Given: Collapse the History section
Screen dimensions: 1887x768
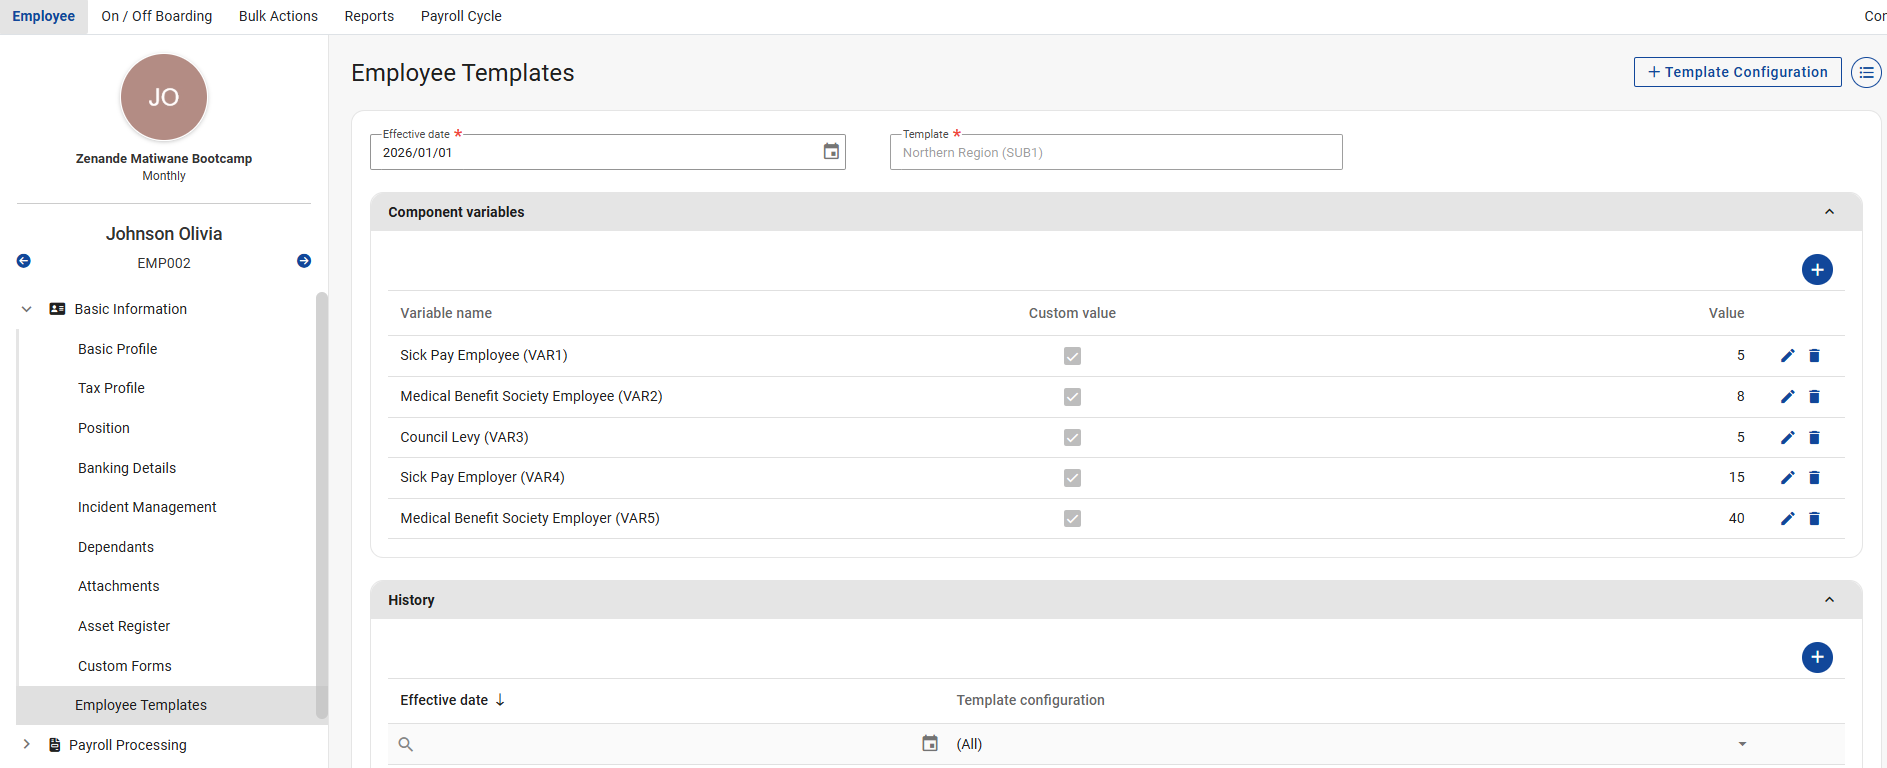Looking at the screenshot, I should [1828, 600].
